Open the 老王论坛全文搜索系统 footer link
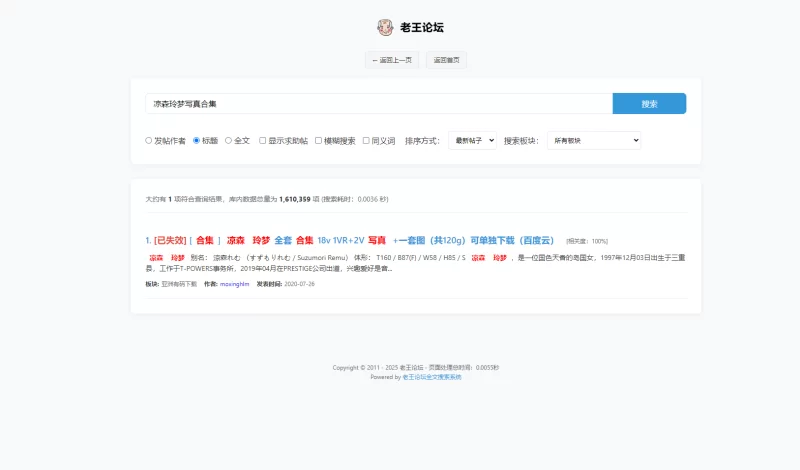This screenshot has width=800, height=470. pos(432,377)
